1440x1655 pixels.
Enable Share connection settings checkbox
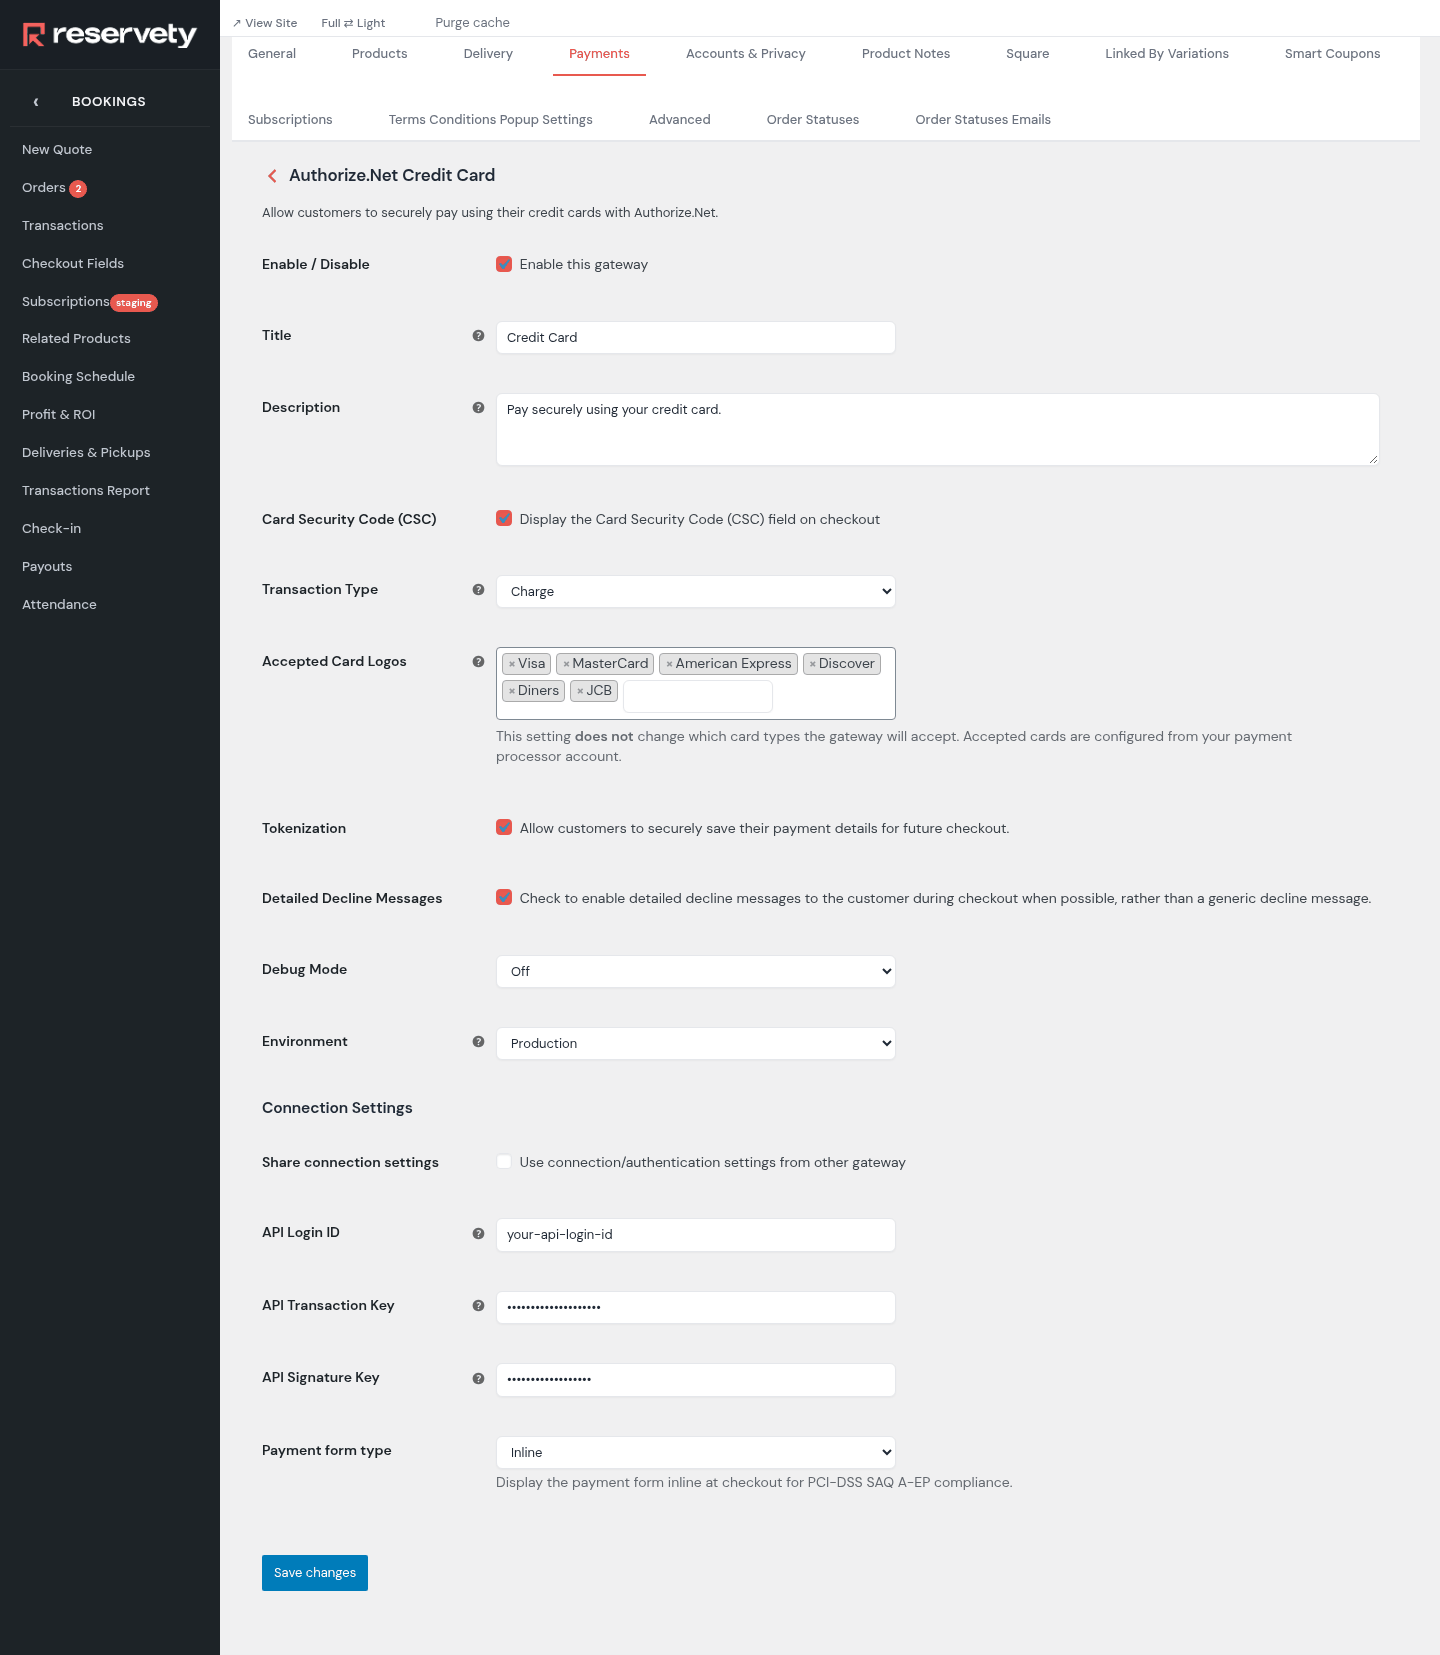click(504, 1161)
